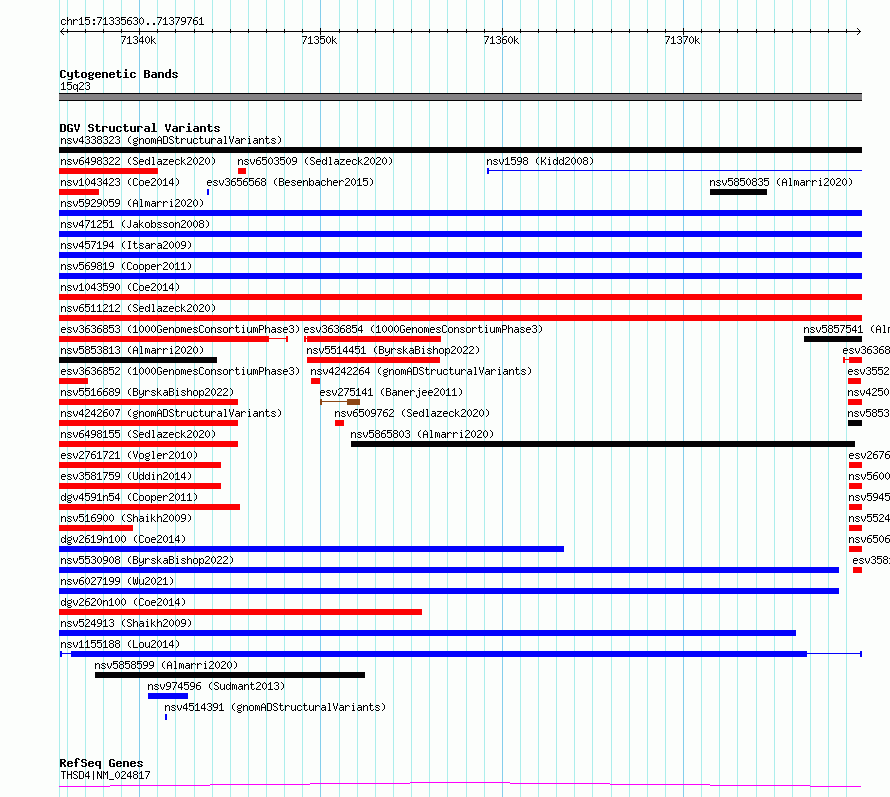This screenshot has width=890, height=797.
Task: Click the esv2761721 Vogler2010 label
Action: tap(129, 455)
